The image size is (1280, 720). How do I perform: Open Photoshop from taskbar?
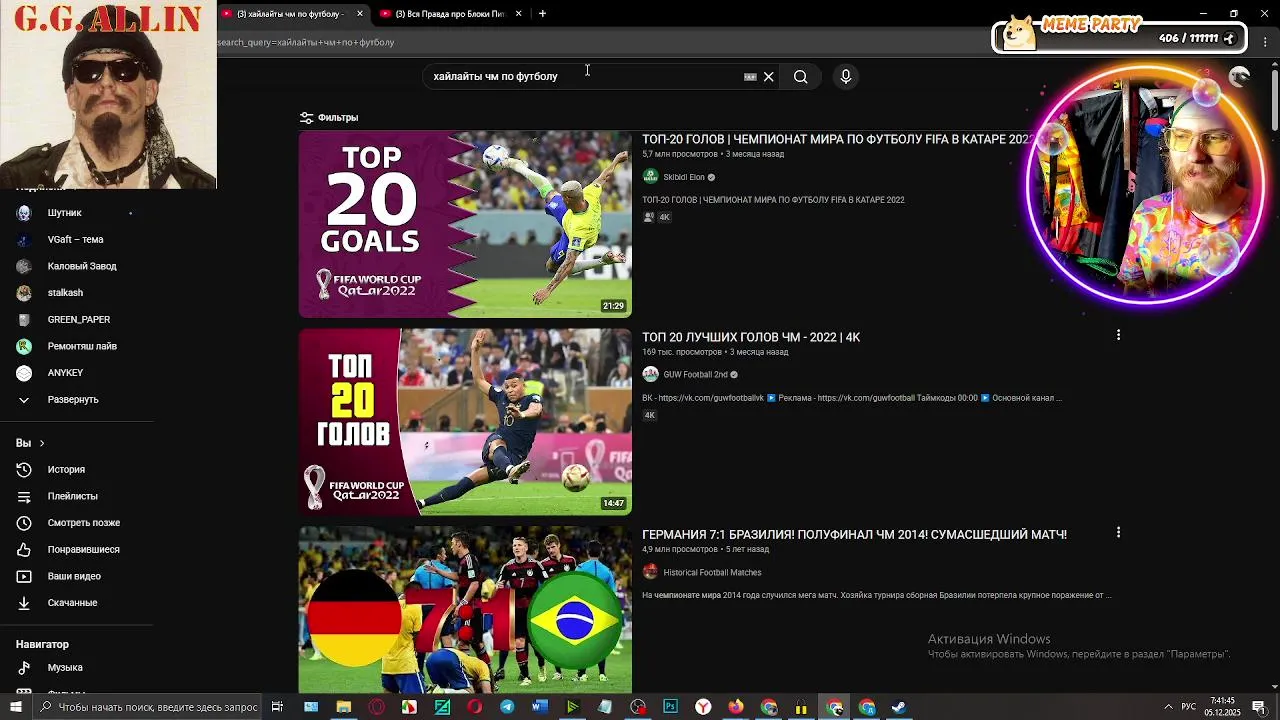pyautogui.click(x=670, y=707)
